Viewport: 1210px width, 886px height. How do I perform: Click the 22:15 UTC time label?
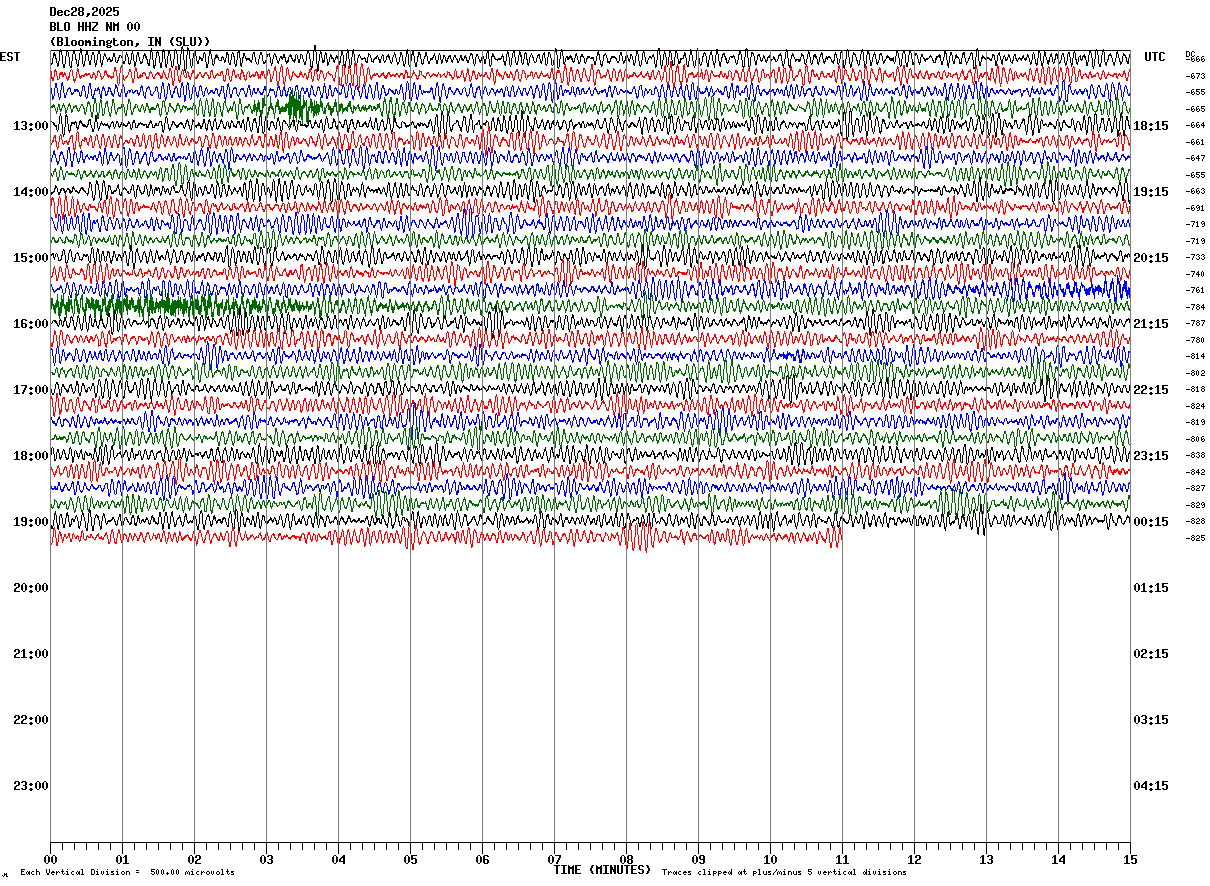tap(1151, 390)
